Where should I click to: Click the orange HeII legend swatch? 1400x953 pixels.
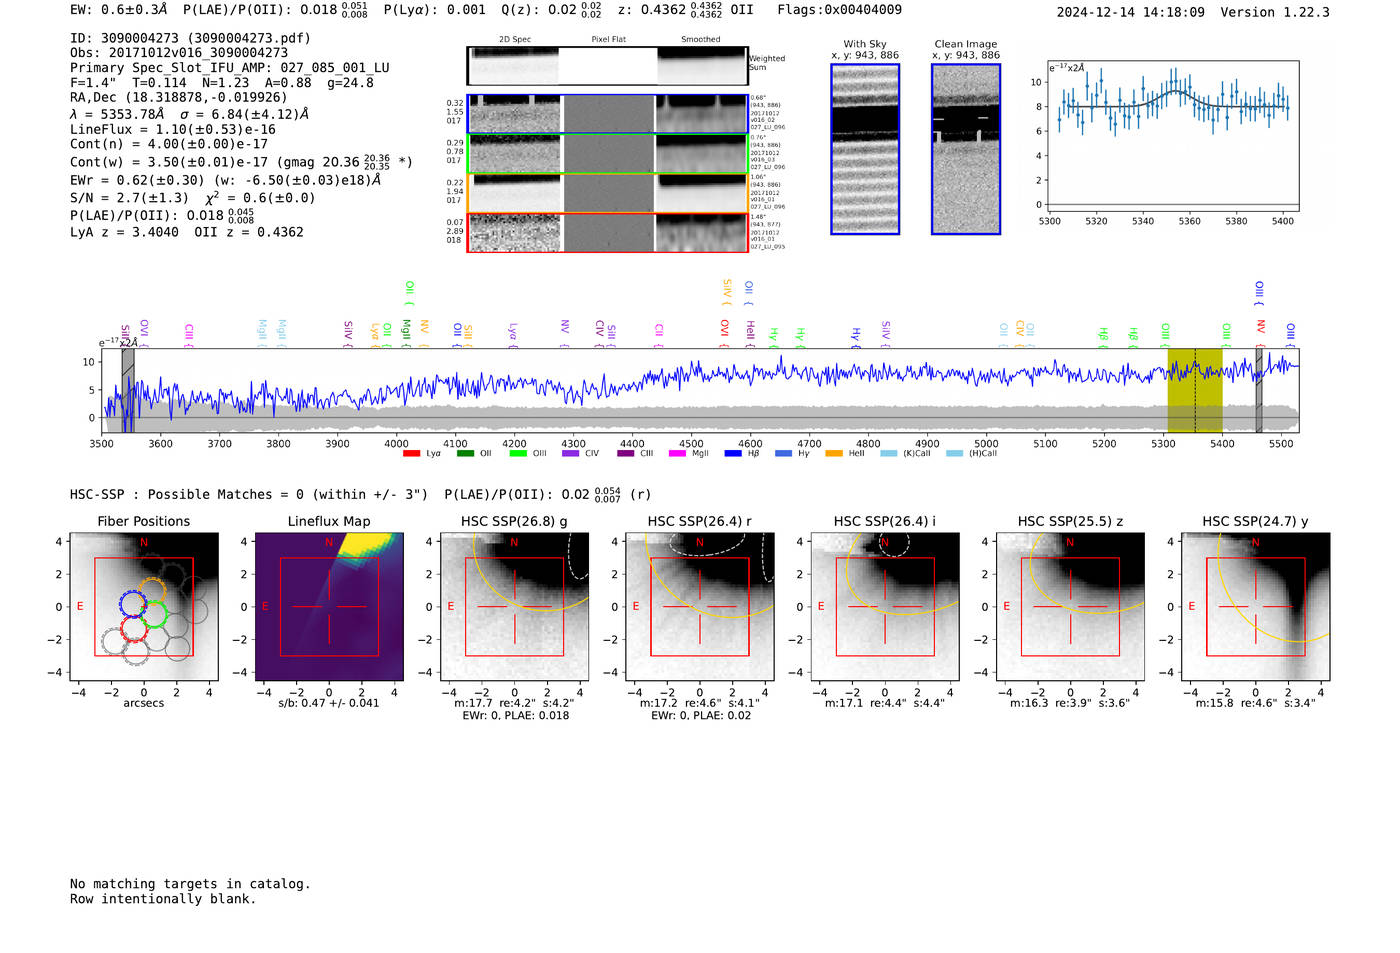click(x=834, y=454)
